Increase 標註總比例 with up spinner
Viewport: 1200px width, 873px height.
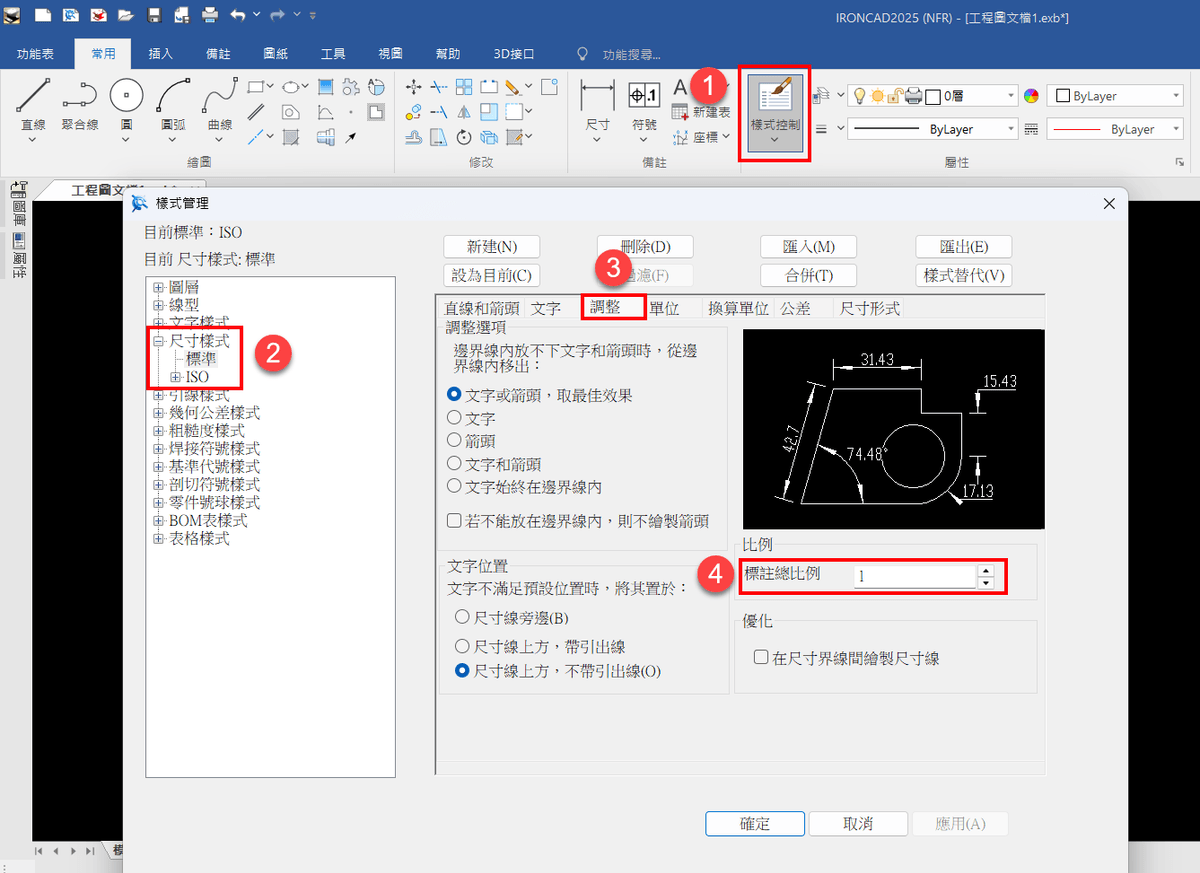click(x=985, y=571)
